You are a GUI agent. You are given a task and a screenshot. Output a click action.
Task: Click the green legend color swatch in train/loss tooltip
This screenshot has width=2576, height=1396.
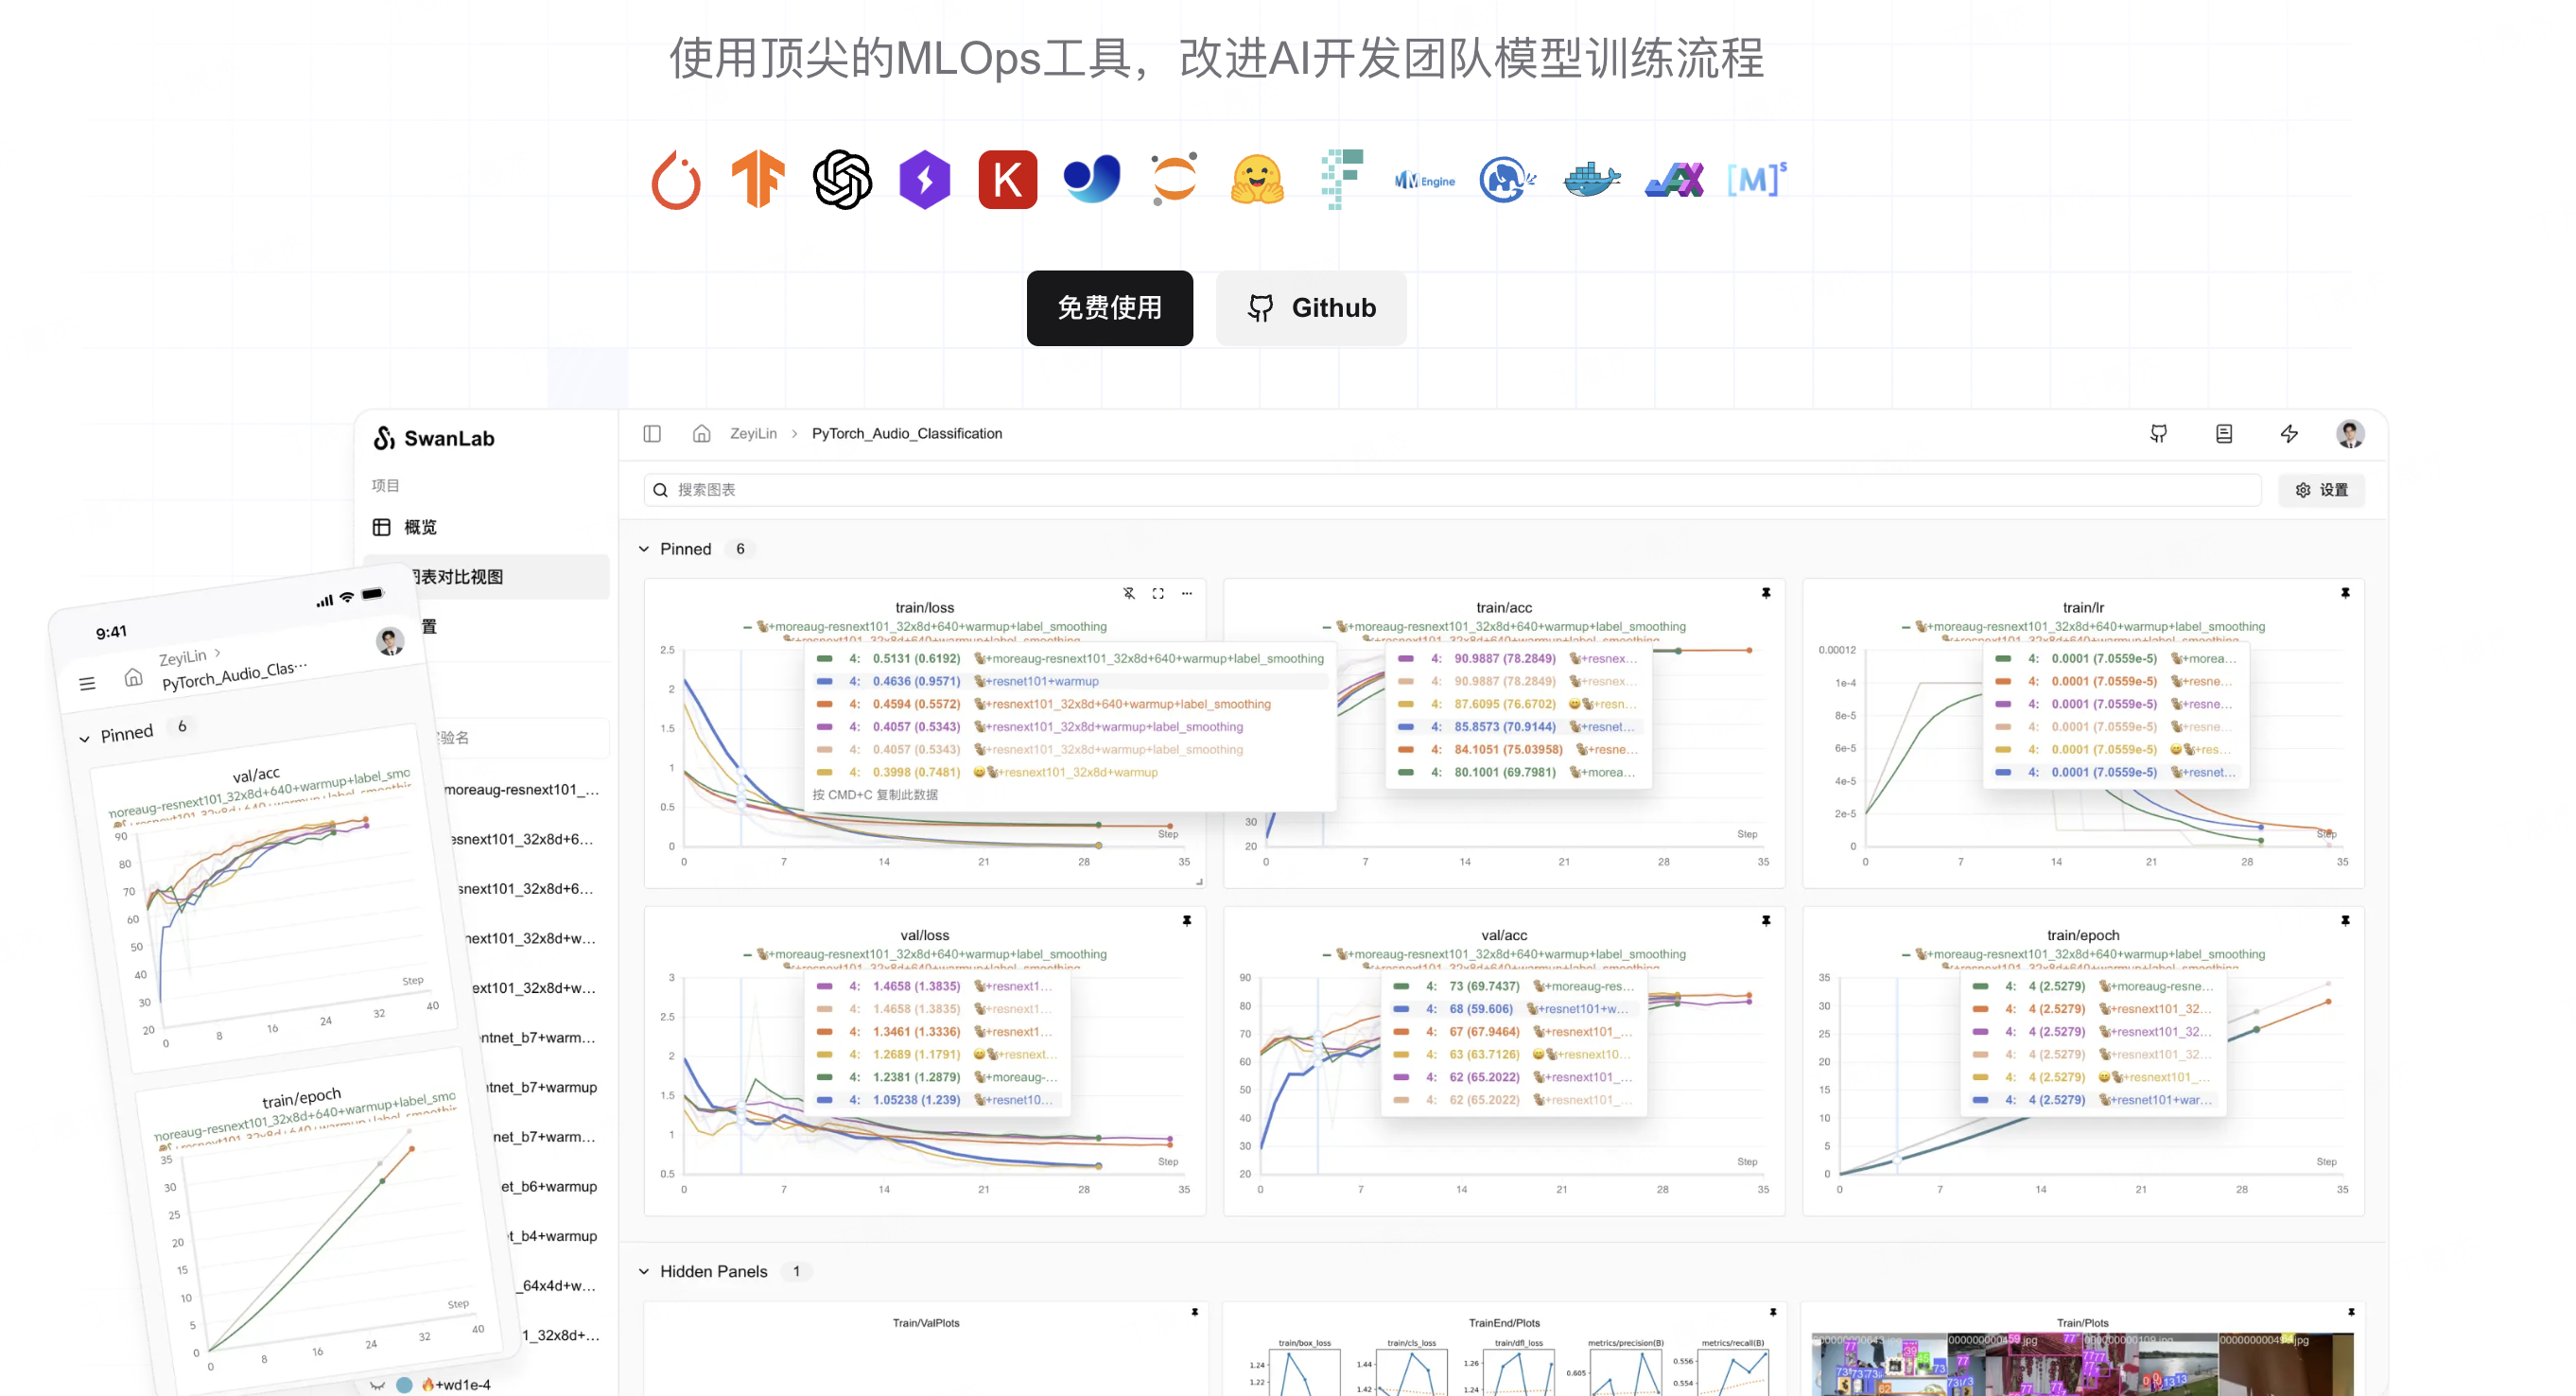824,658
